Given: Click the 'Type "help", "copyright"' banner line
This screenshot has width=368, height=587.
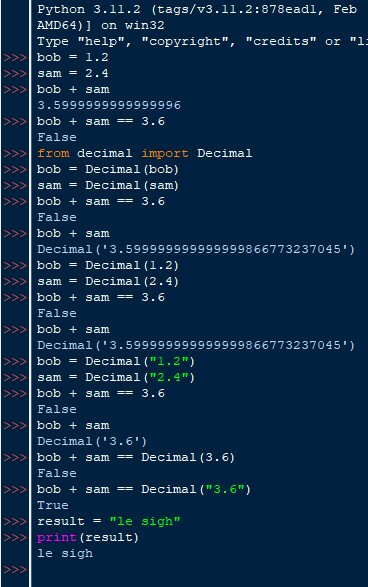Looking at the screenshot, I should click(202, 41).
